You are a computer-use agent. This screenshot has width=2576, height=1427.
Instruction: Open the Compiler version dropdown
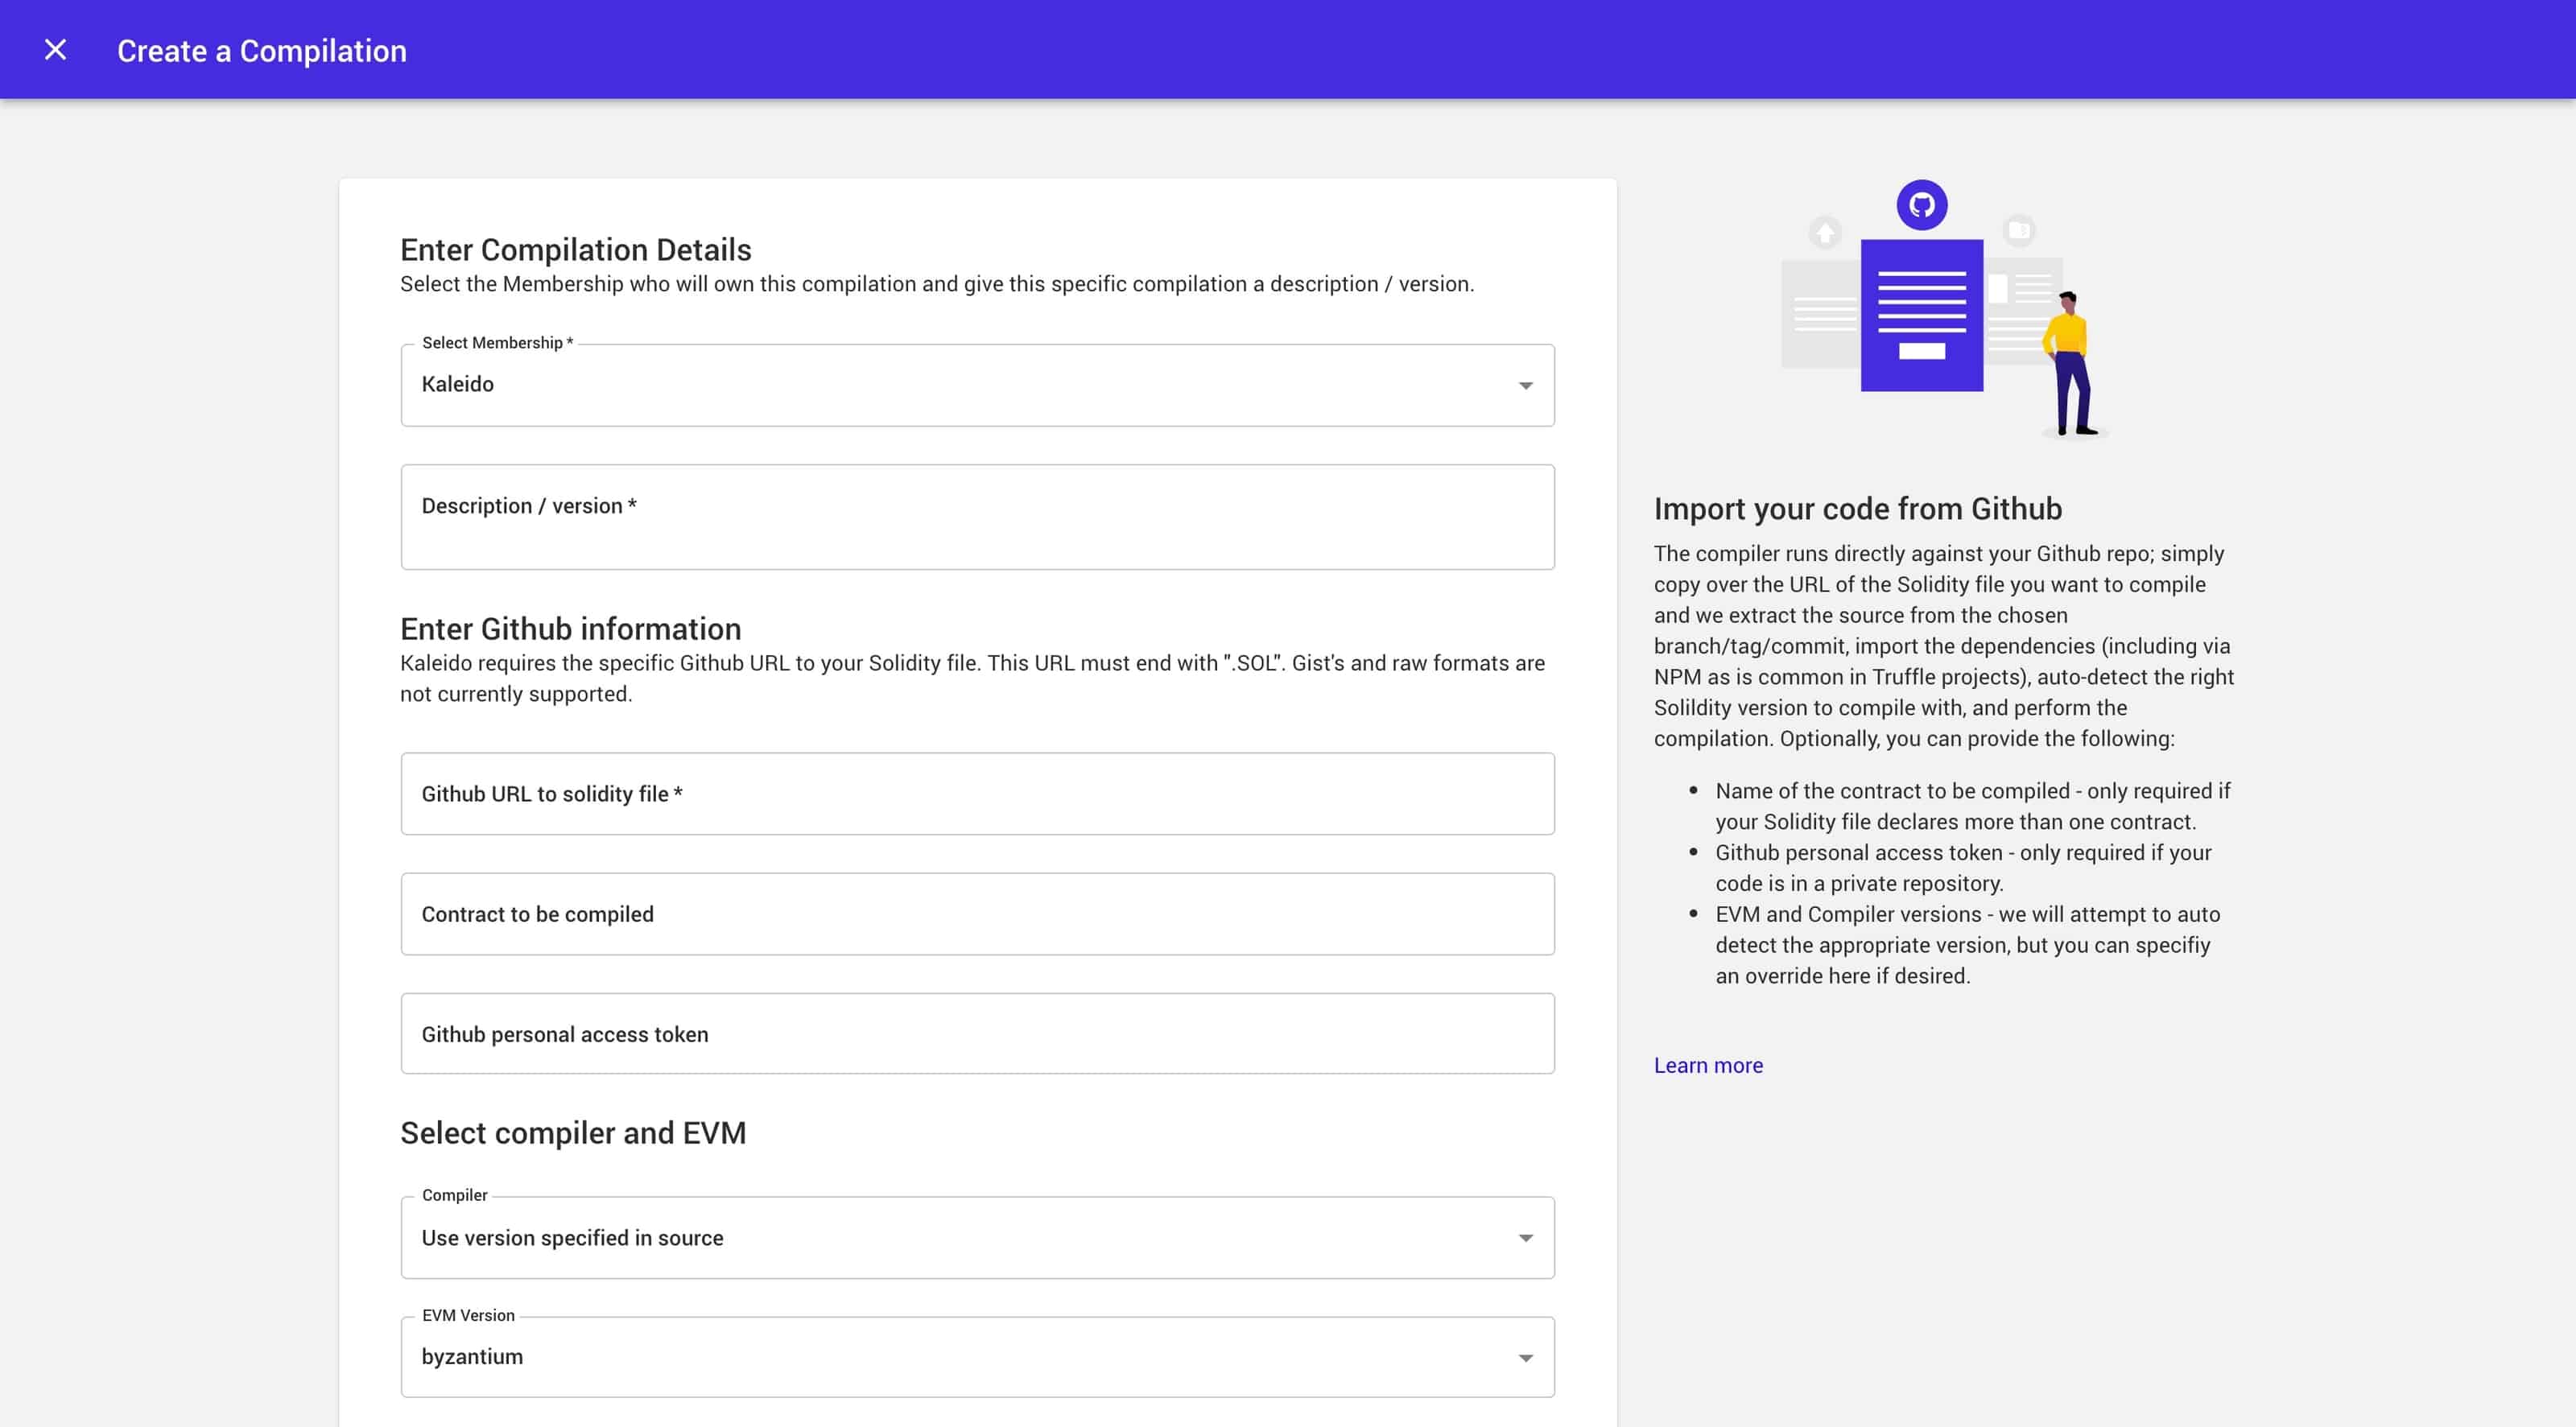[977, 1238]
